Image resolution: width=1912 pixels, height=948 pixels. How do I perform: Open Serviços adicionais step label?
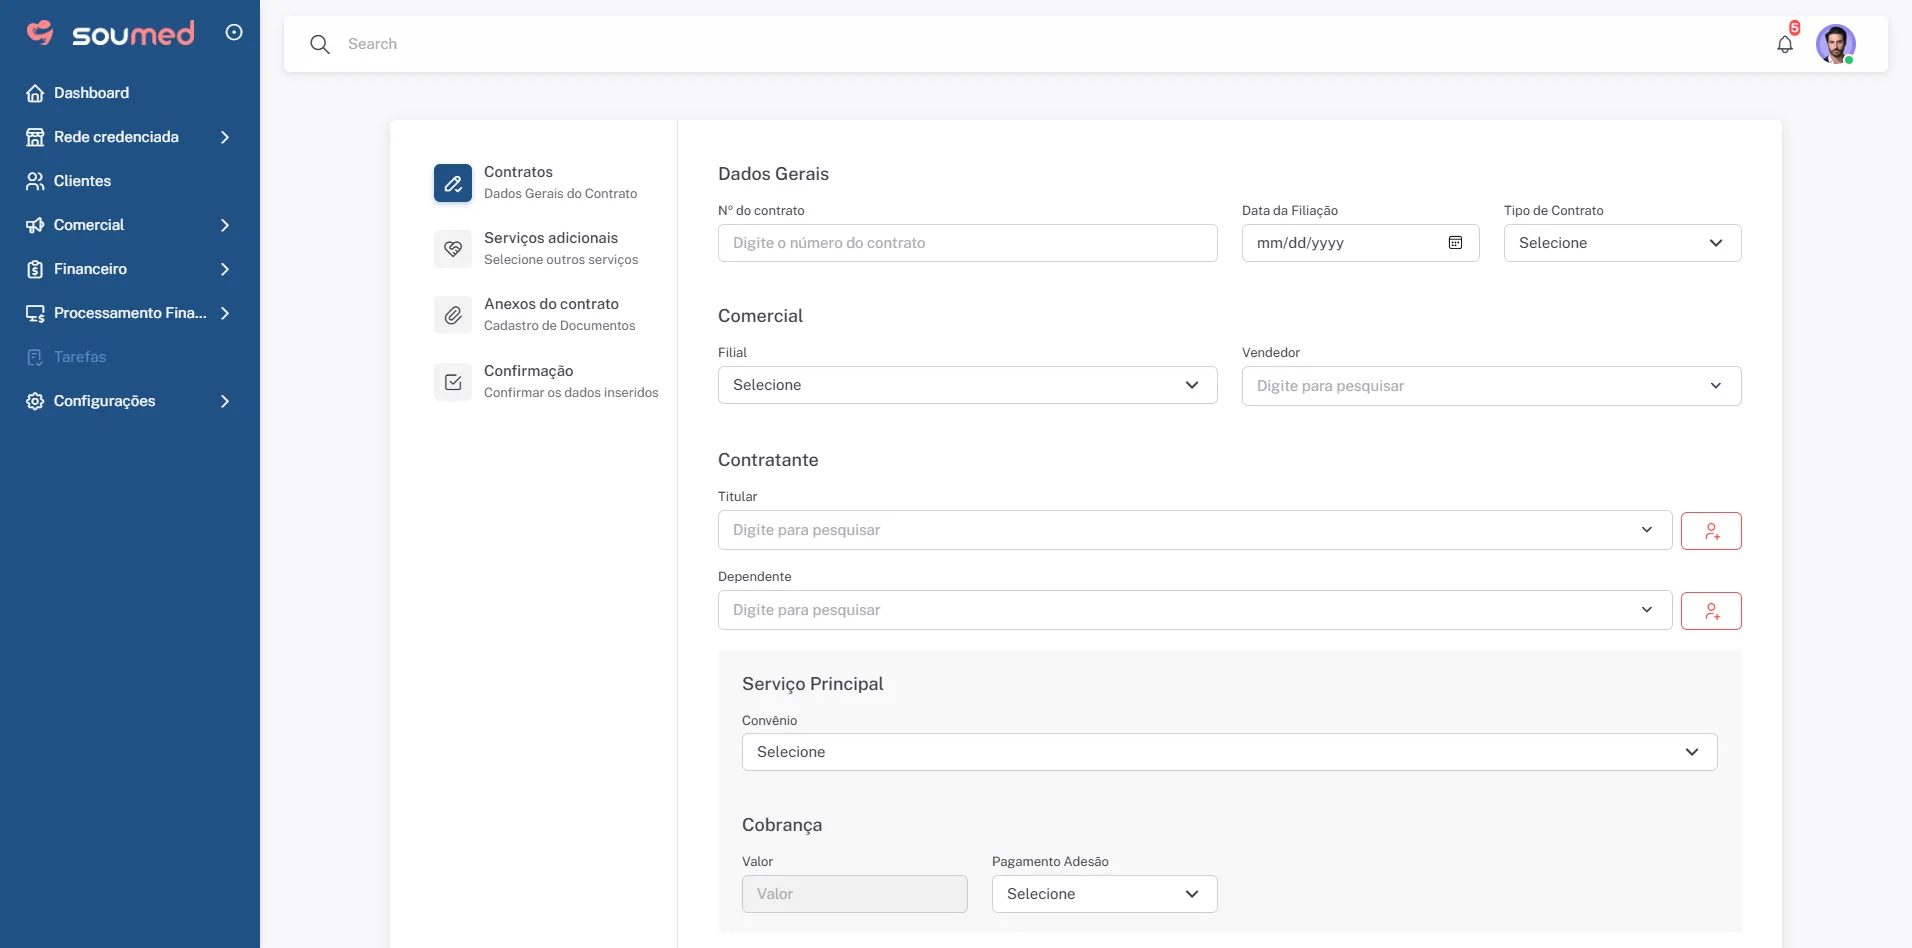(551, 238)
